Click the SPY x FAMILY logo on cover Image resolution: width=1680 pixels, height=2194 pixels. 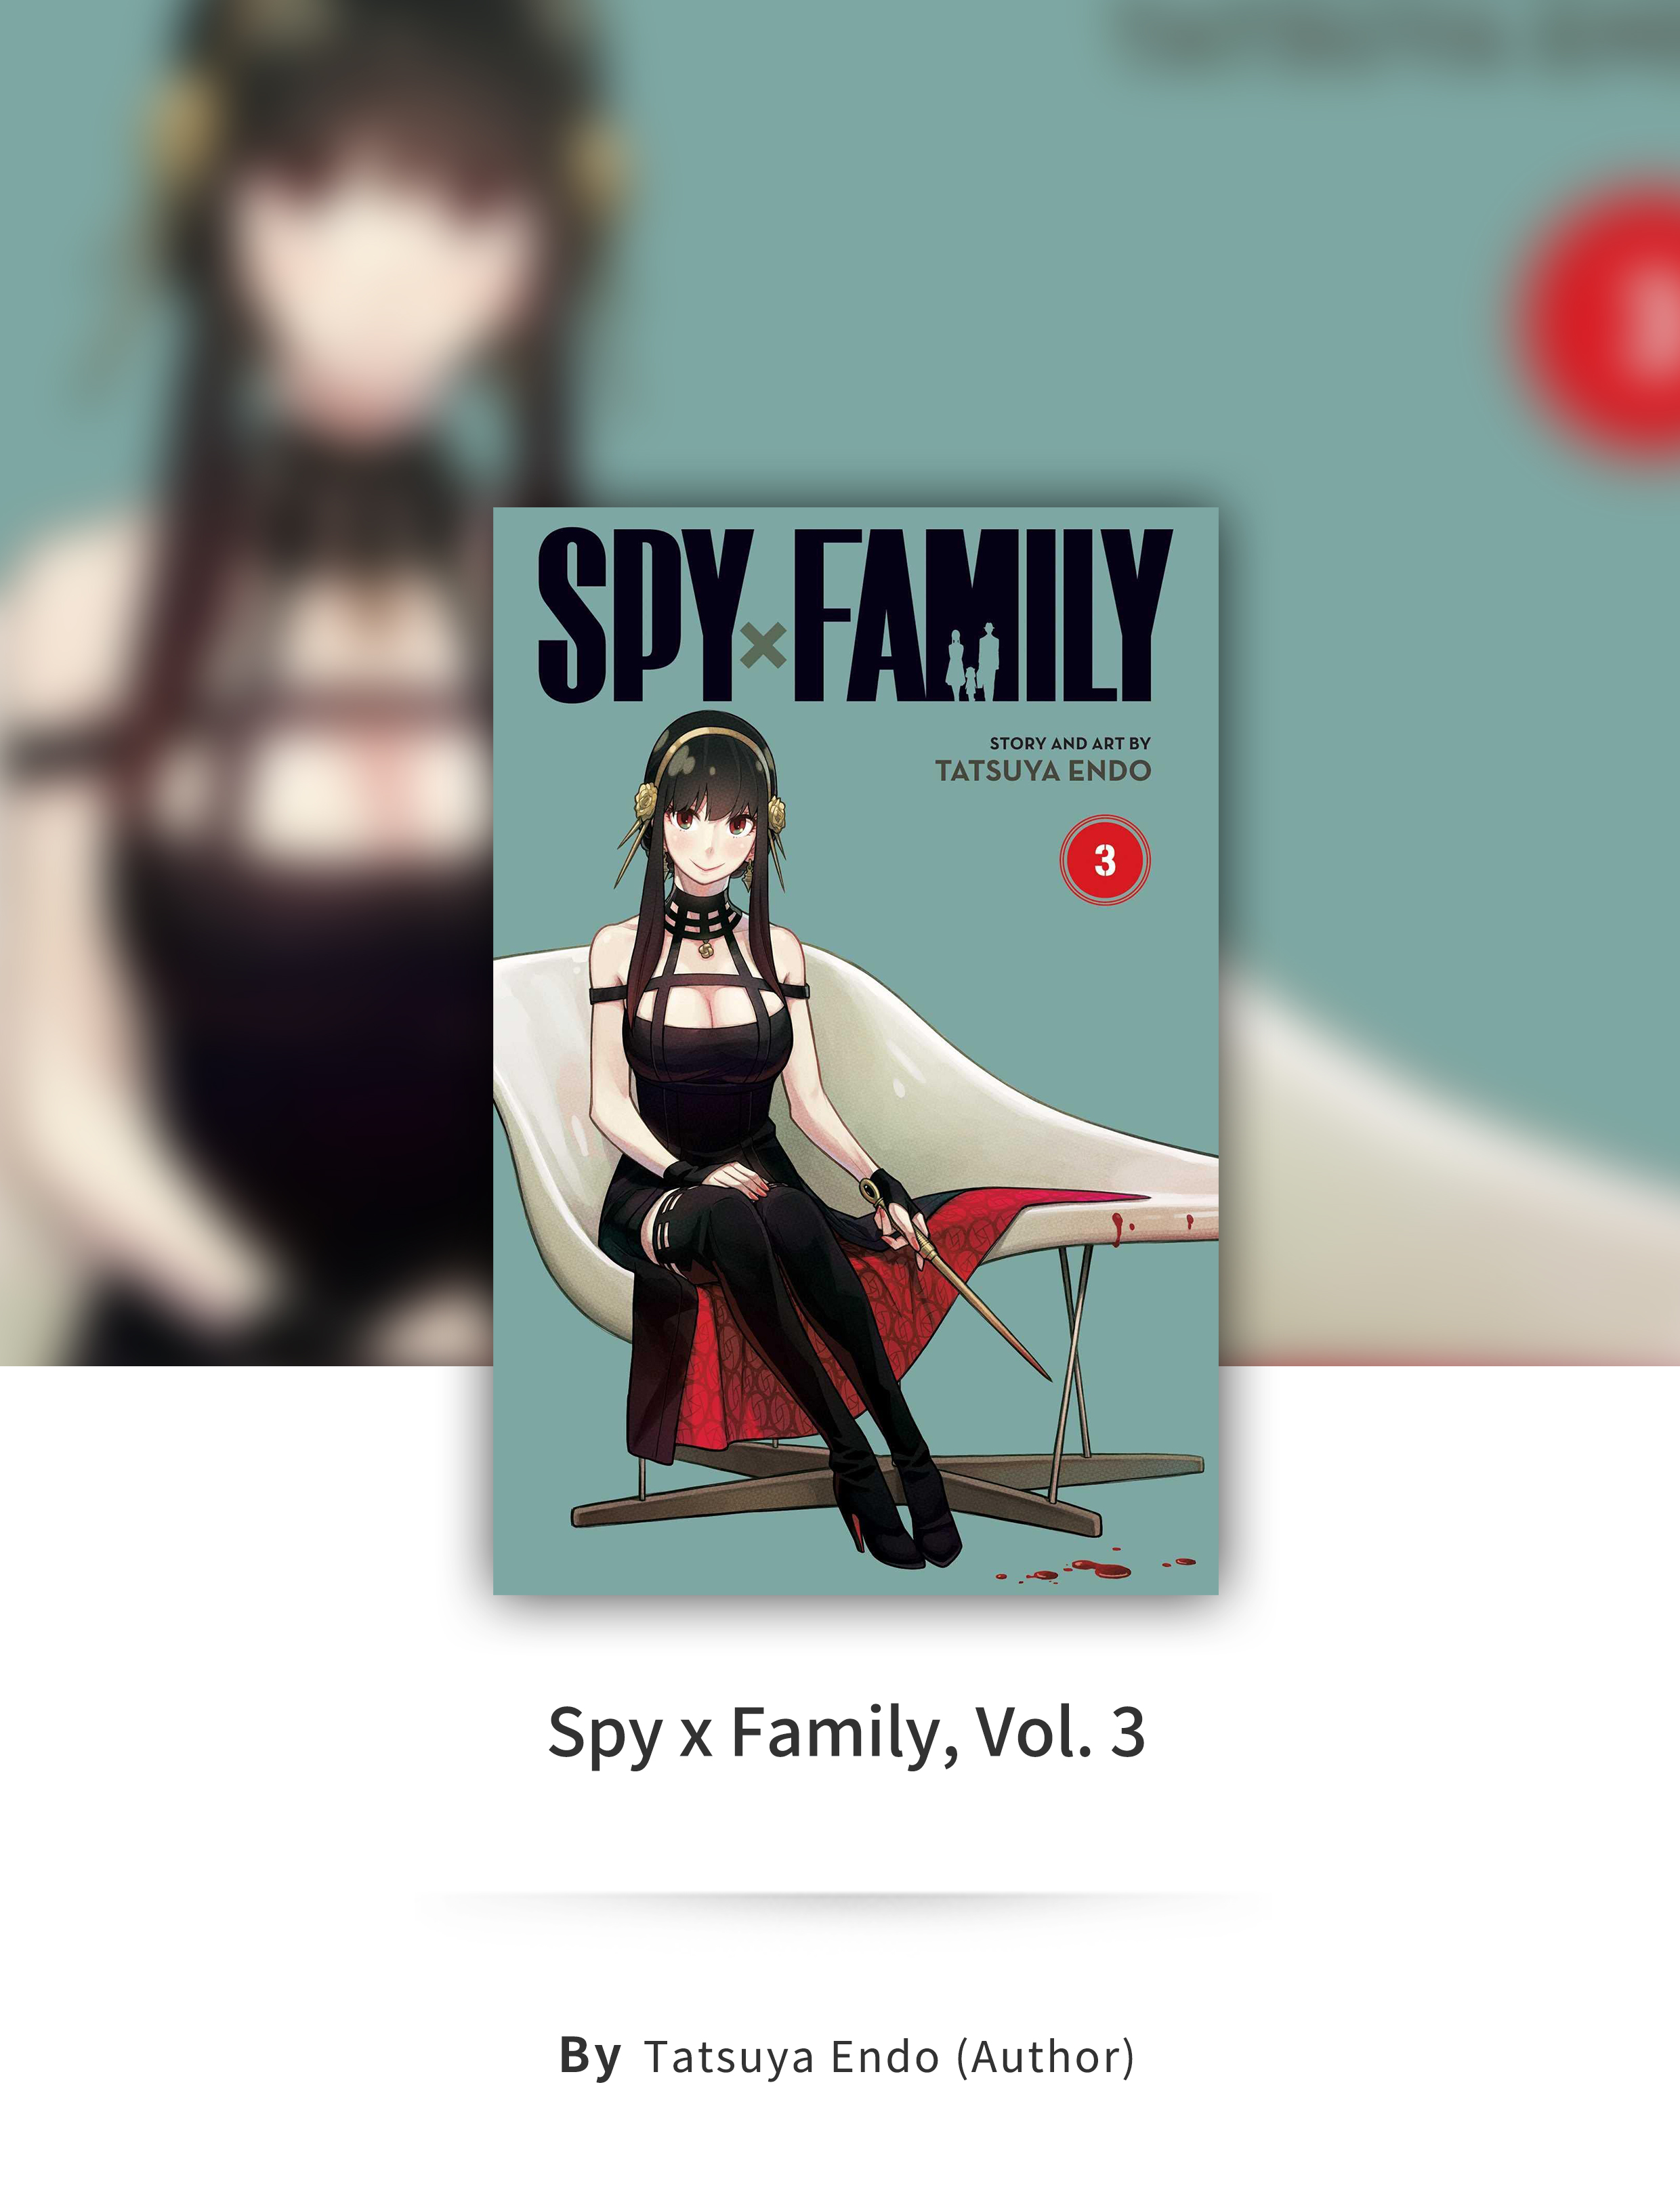click(x=855, y=615)
